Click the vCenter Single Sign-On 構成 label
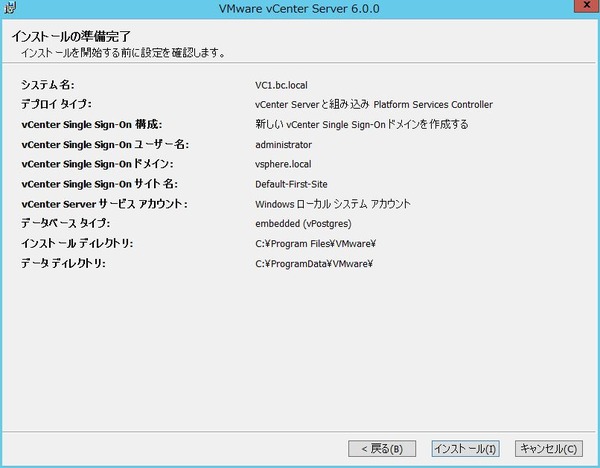This screenshot has width=600, height=468. [92, 124]
